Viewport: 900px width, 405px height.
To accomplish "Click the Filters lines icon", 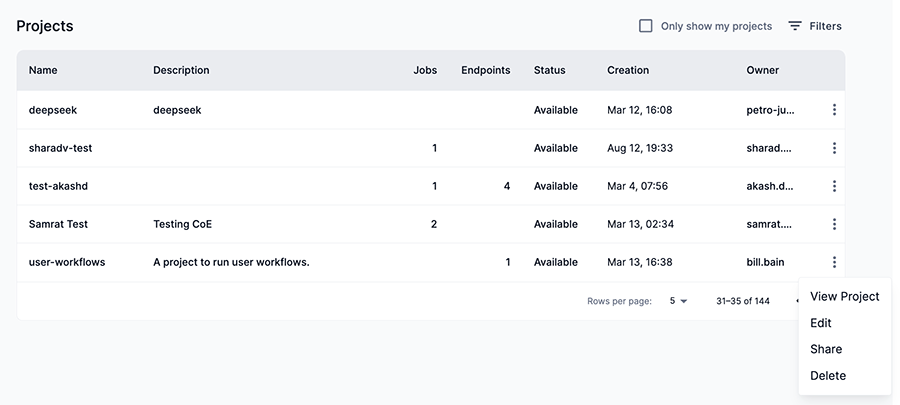I will [795, 26].
